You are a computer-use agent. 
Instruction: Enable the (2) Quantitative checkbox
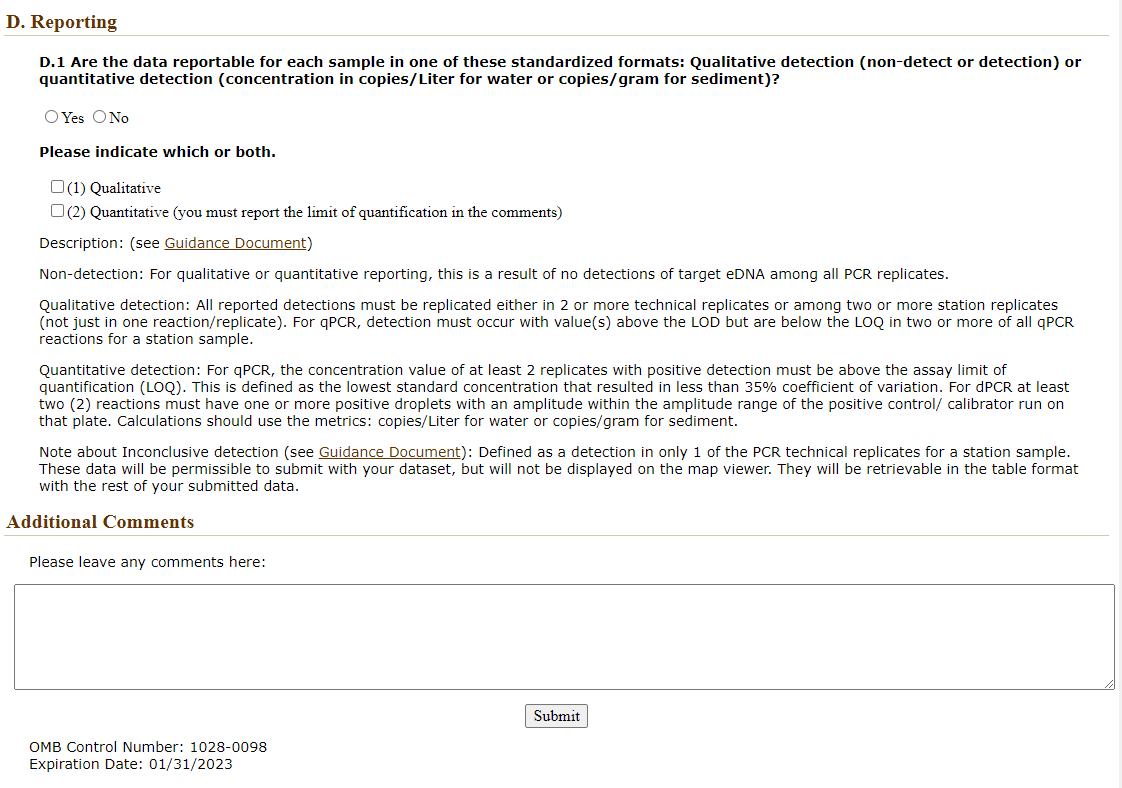pyautogui.click(x=58, y=211)
